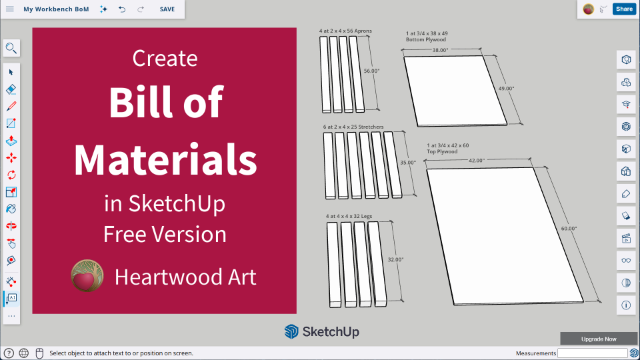Select the Rectangle tool
The width and height of the screenshot is (640, 360).
[x=11, y=123]
